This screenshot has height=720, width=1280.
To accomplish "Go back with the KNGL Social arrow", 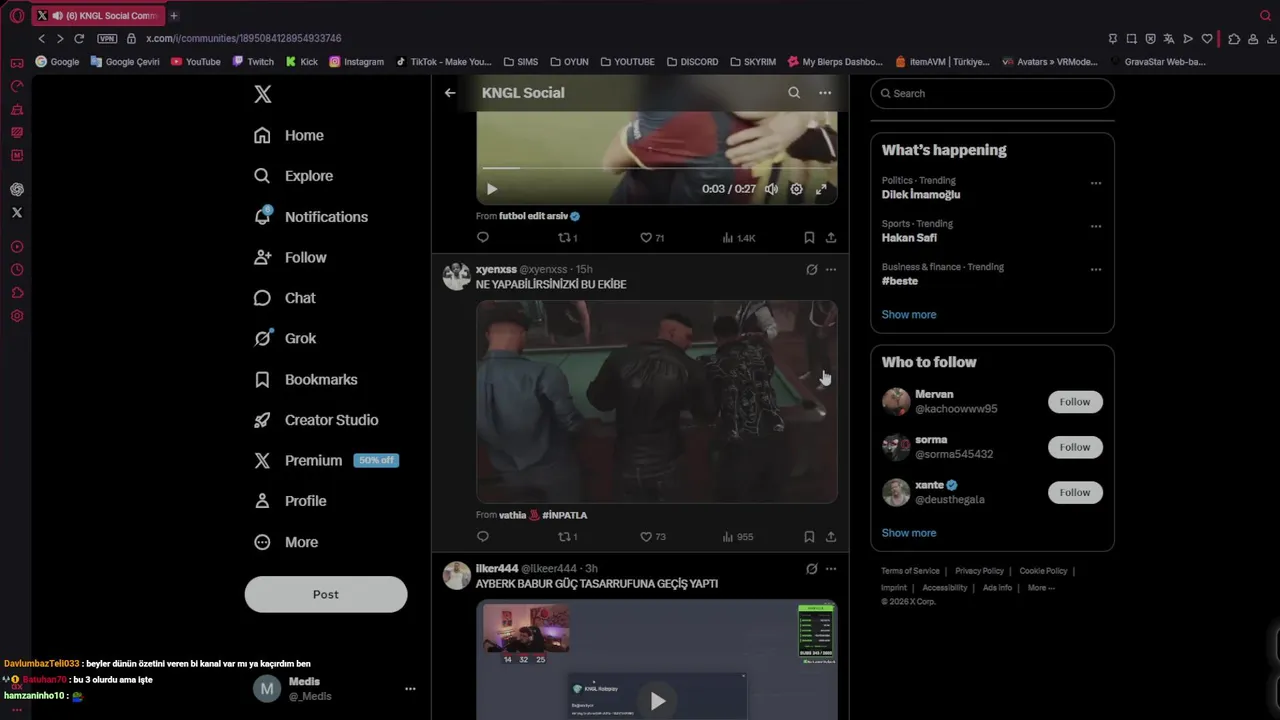I will pyautogui.click(x=450, y=93).
